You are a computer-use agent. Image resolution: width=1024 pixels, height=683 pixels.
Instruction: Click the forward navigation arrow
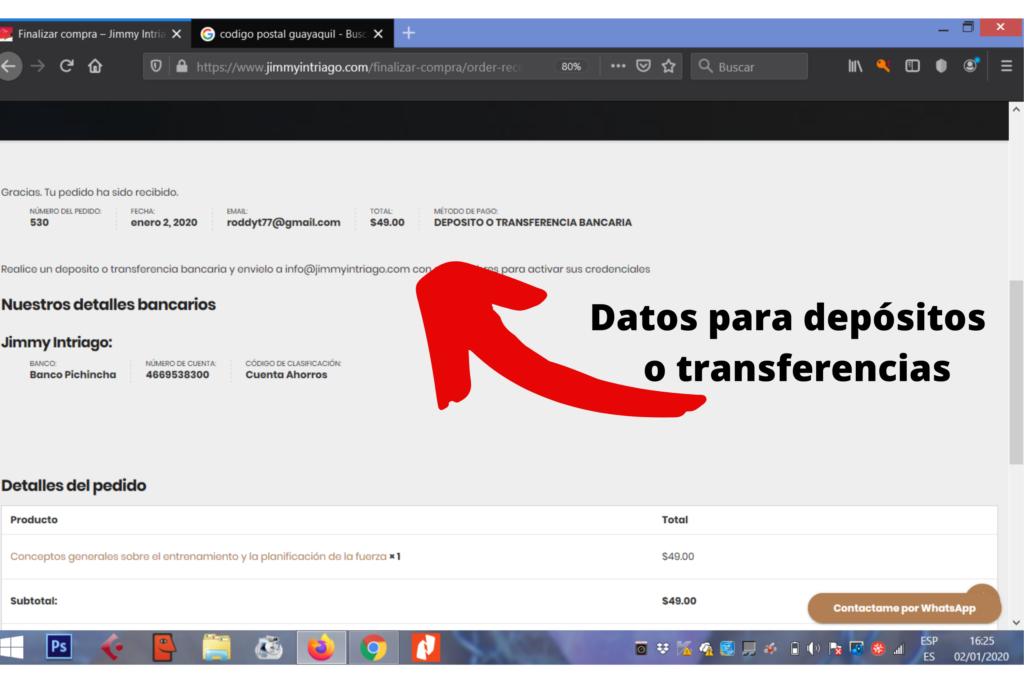coord(38,66)
